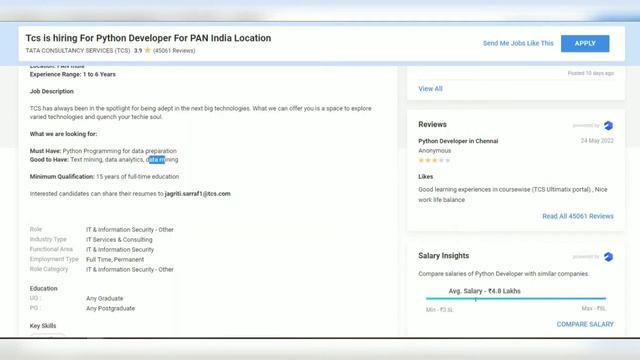Click 'IT & Information Security' functional area value
Image resolution: width=640 pixels, height=360 pixels.
click(120, 249)
